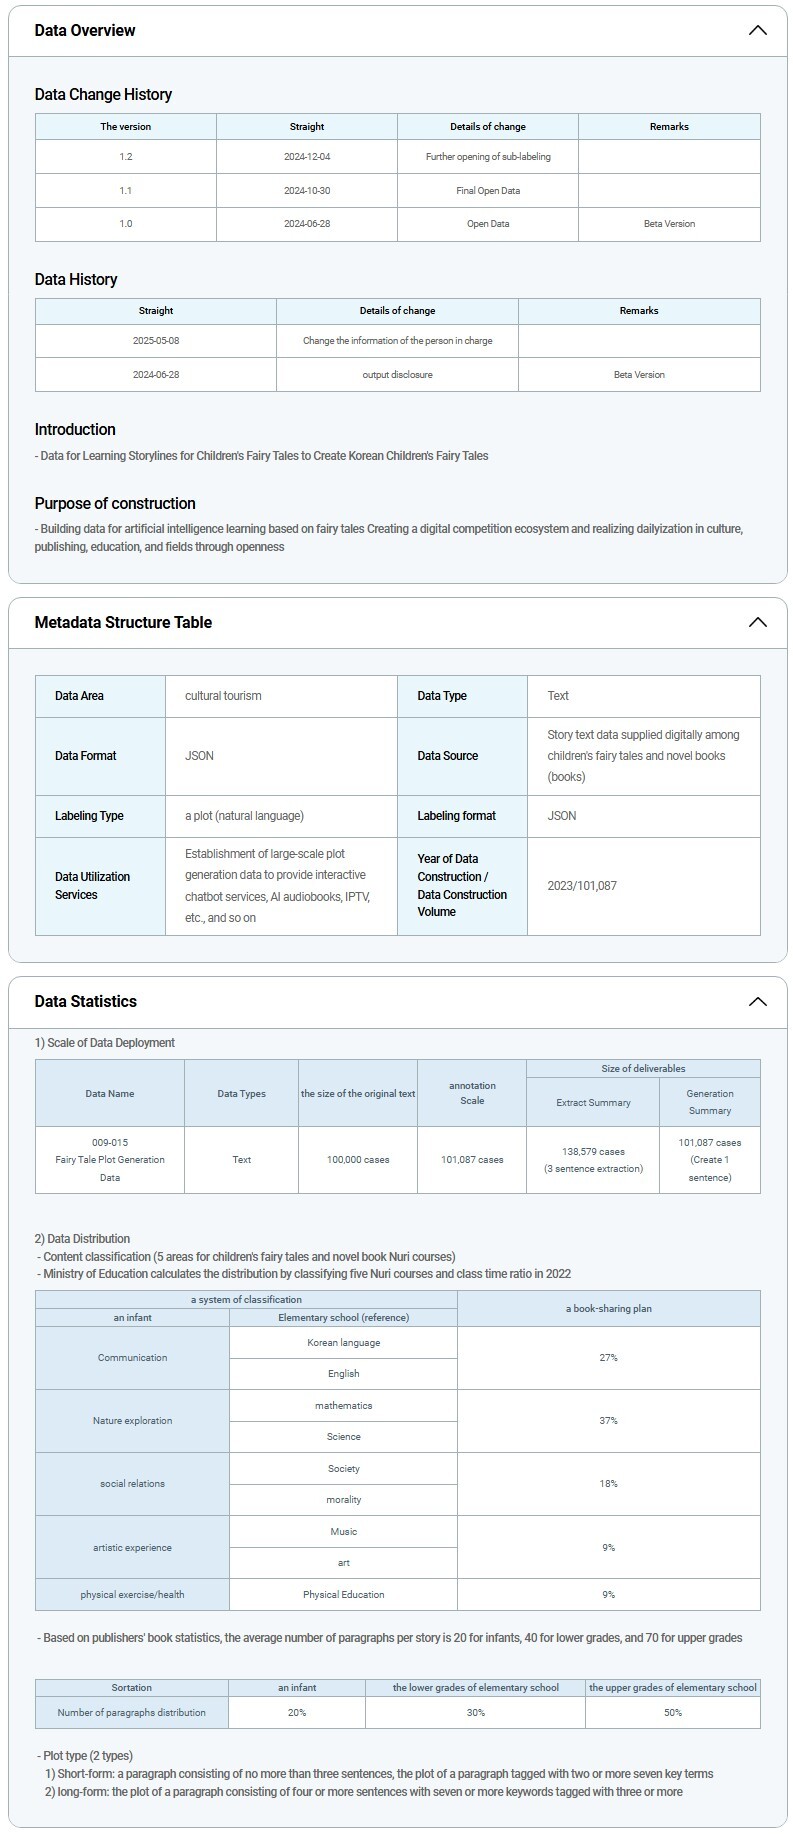Click the 2024-12-04 date cell
This screenshot has width=793, height=1836.
(307, 157)
